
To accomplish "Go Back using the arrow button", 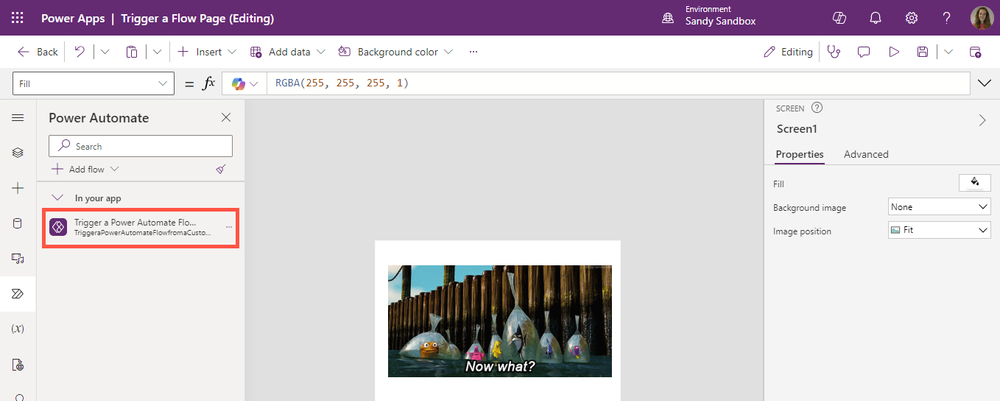I will [38, 52].
